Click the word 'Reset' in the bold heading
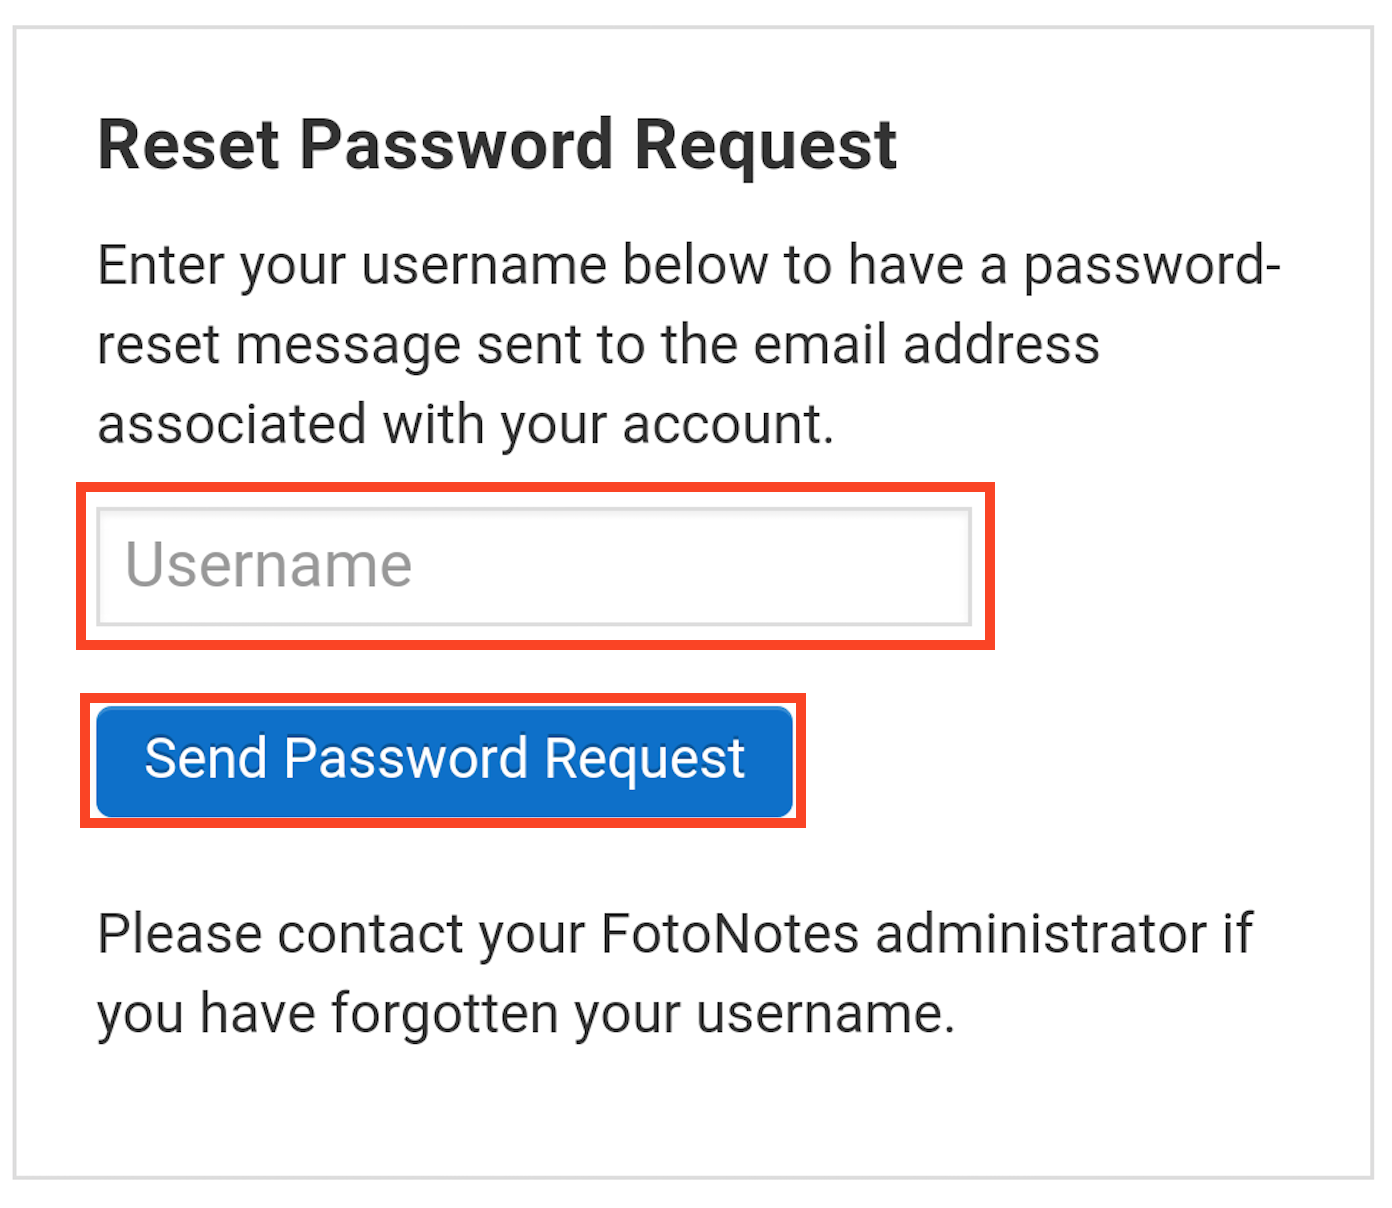The image size is (1392, 1208). [189, 146]
